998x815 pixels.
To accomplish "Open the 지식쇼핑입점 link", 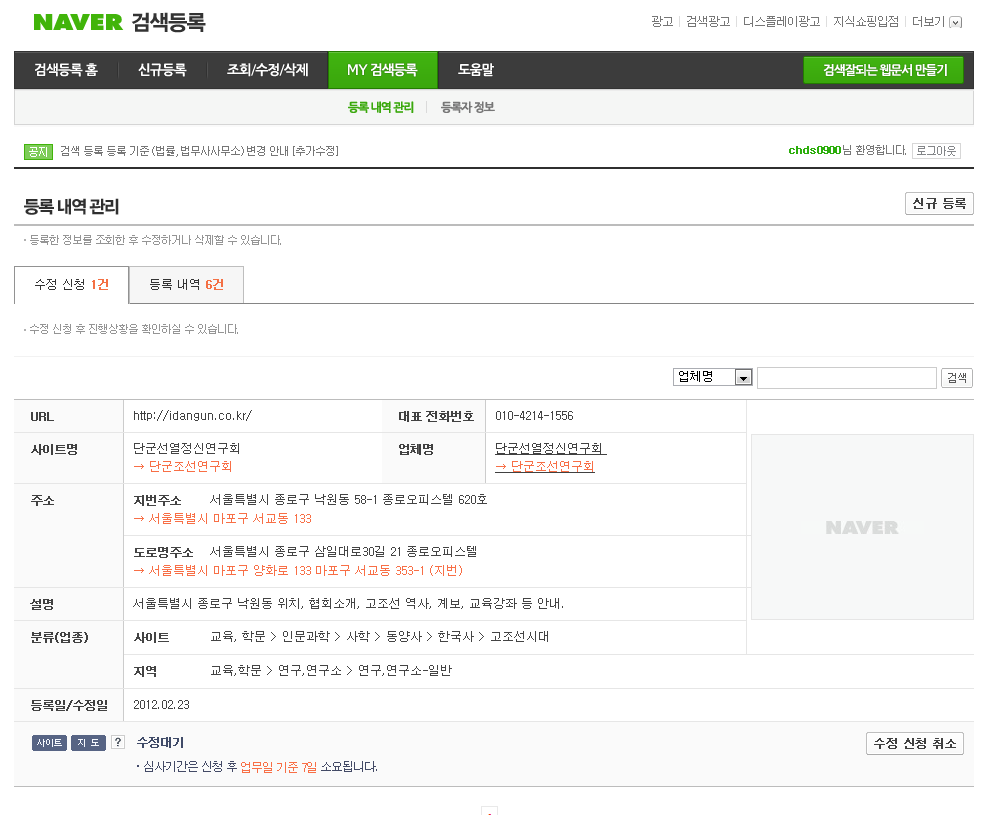I will tap(866, 22).
